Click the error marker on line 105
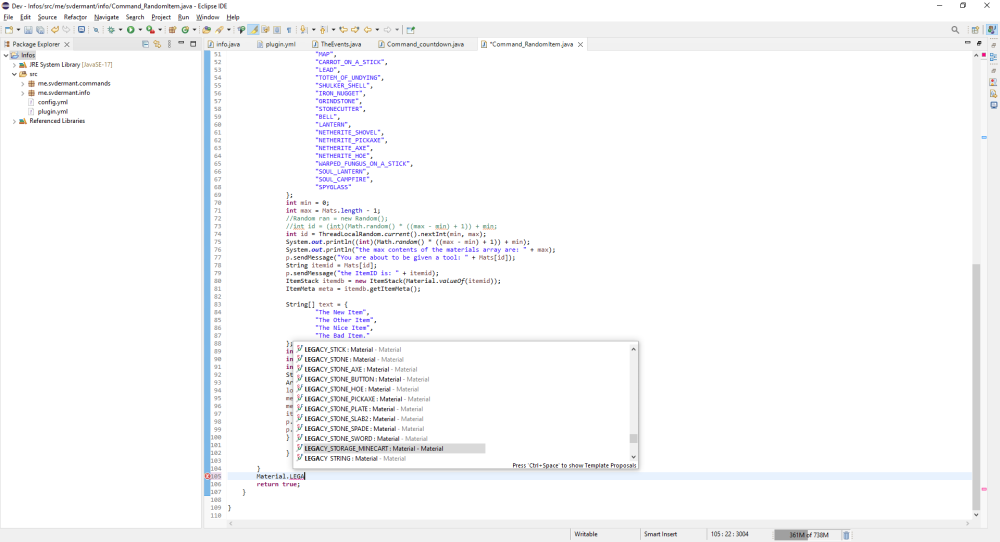This screenshot has height=542, width=1000. coord(208,476)
